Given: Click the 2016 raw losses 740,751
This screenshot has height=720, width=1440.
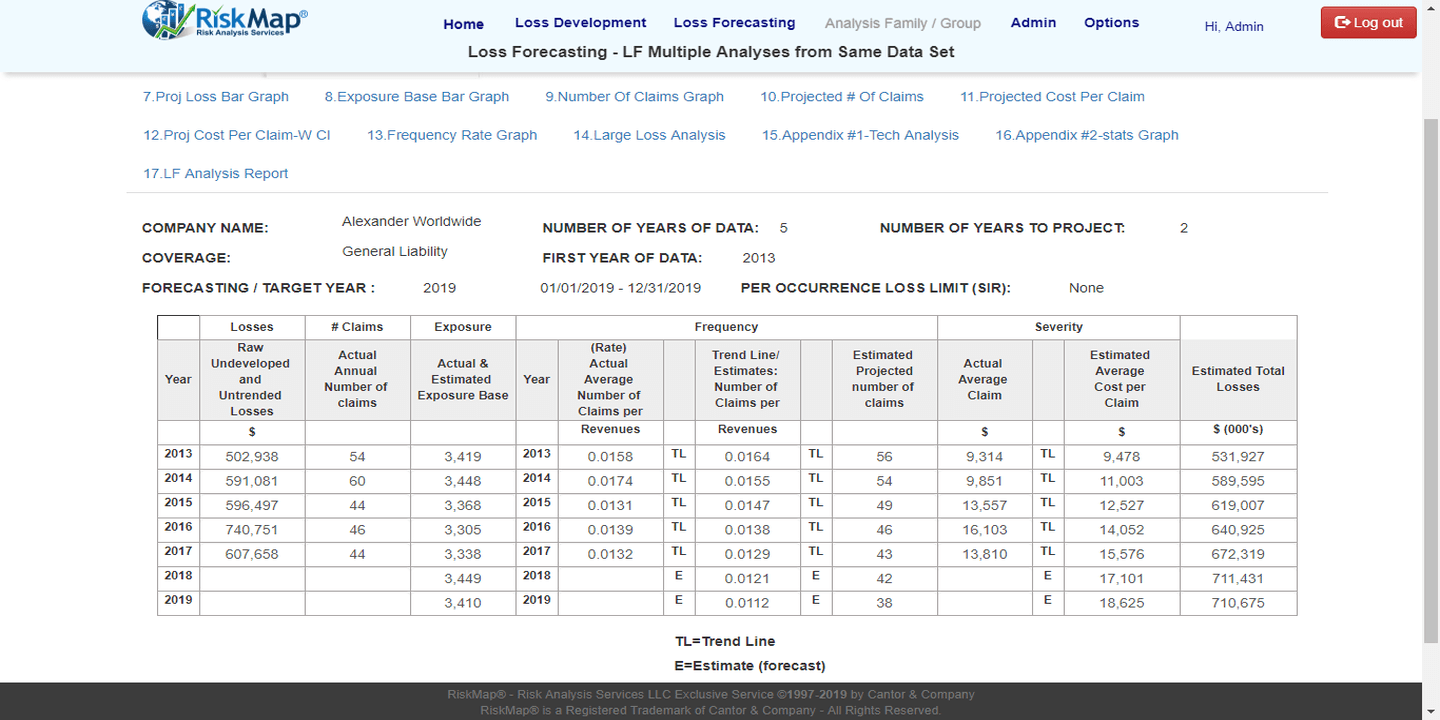Looking at the screenshot, I should [252, 530].
